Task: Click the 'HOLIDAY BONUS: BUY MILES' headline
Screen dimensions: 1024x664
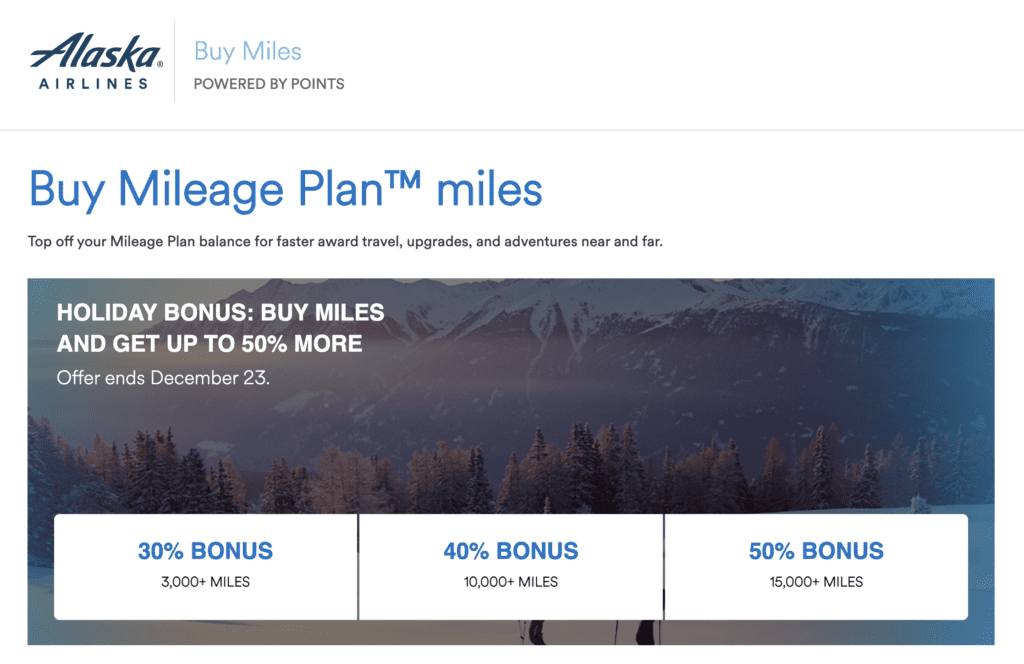Action: [220, 312]
